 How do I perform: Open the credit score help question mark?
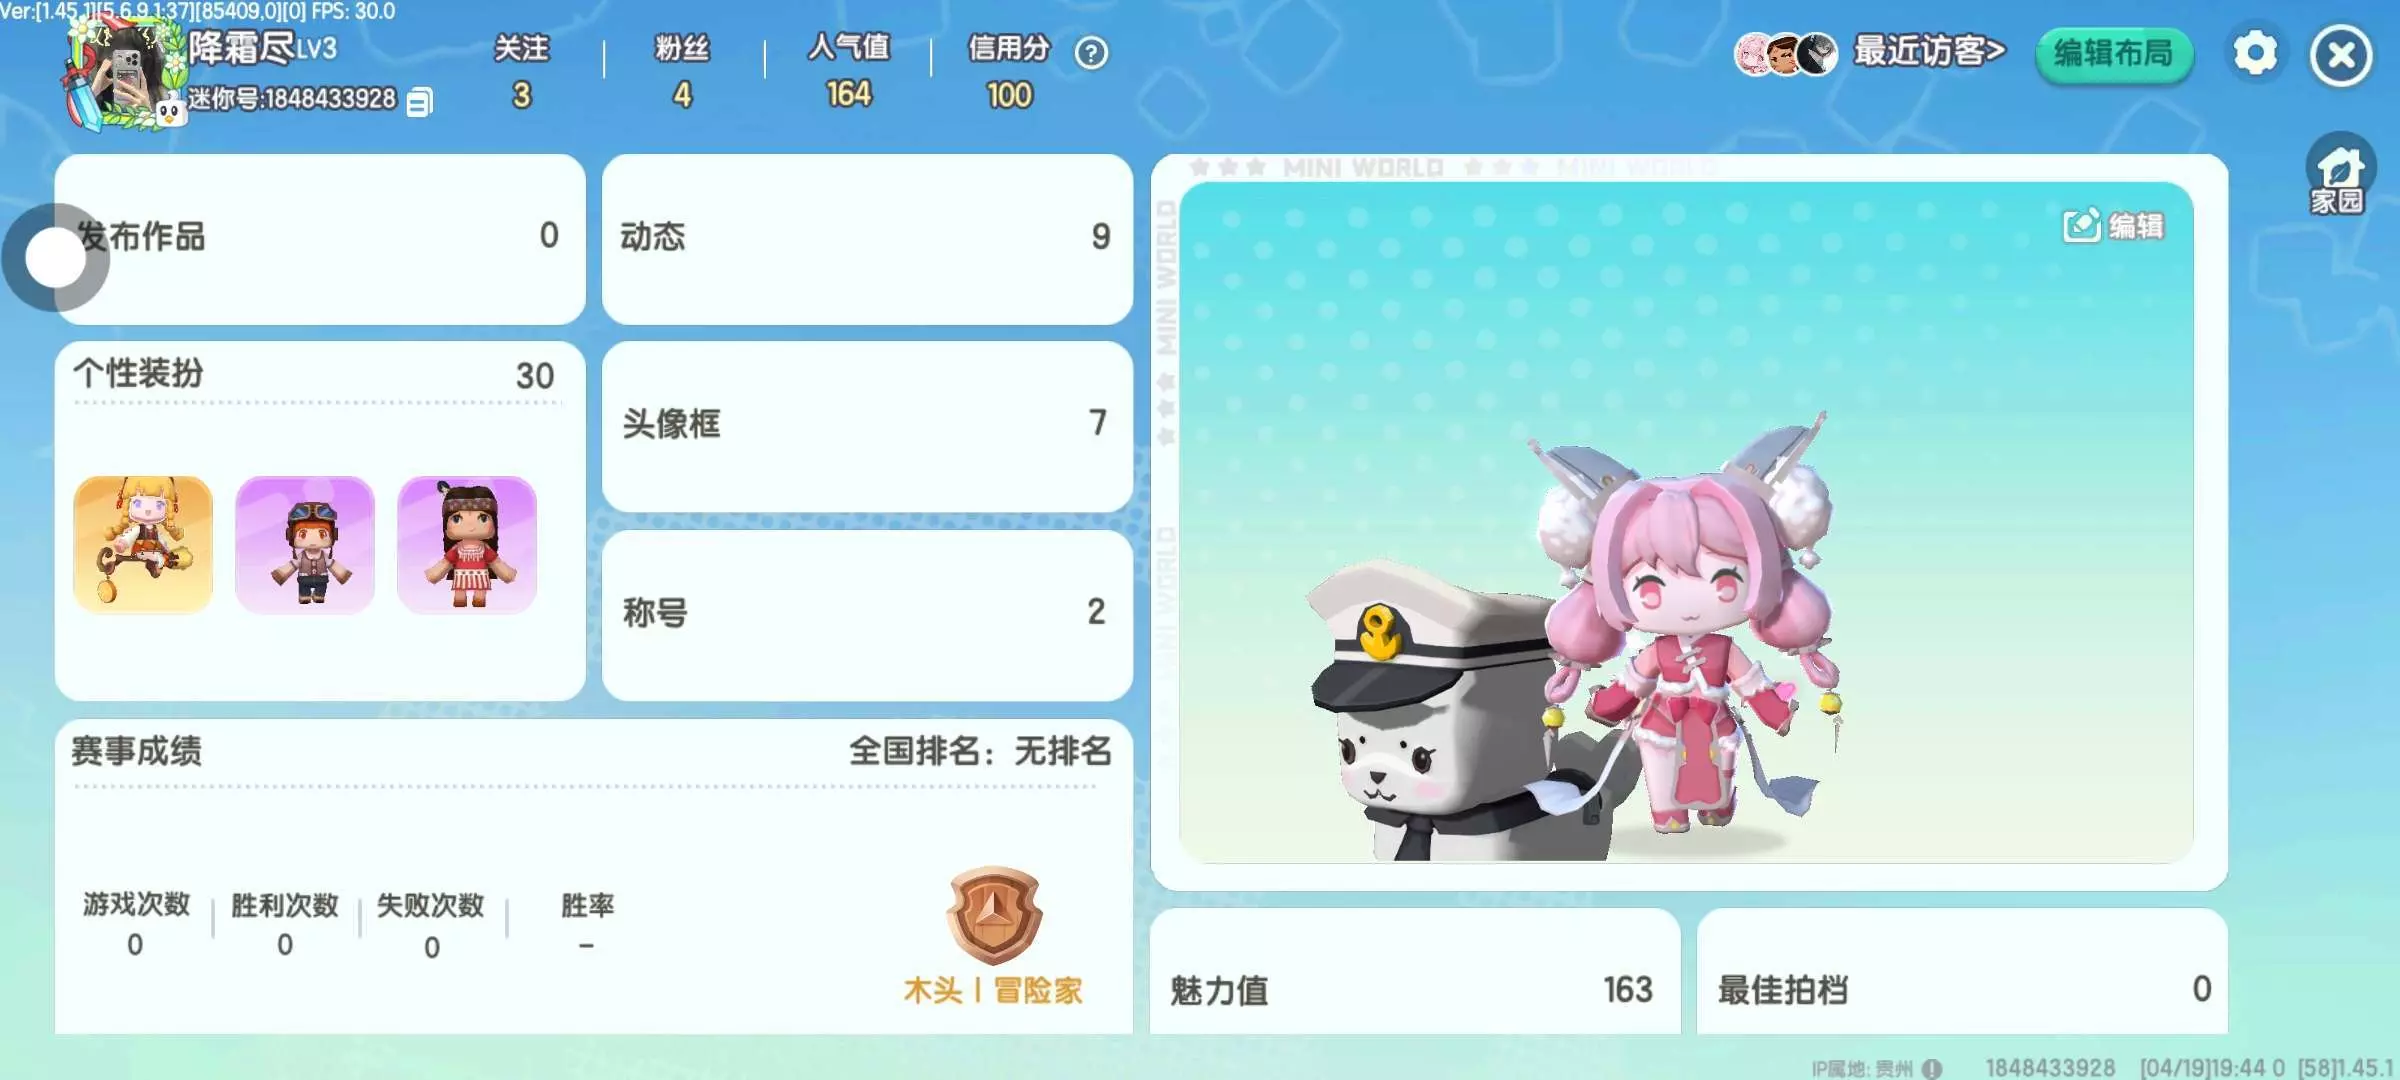pyautogui.click(x=1091, y=52)
